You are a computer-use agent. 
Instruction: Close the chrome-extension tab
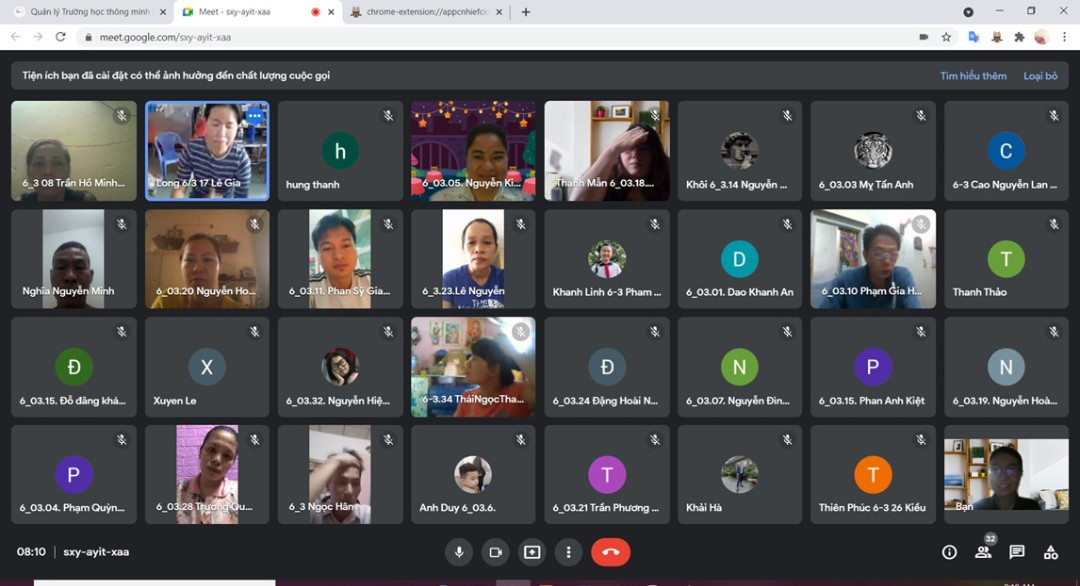[499, 12]
